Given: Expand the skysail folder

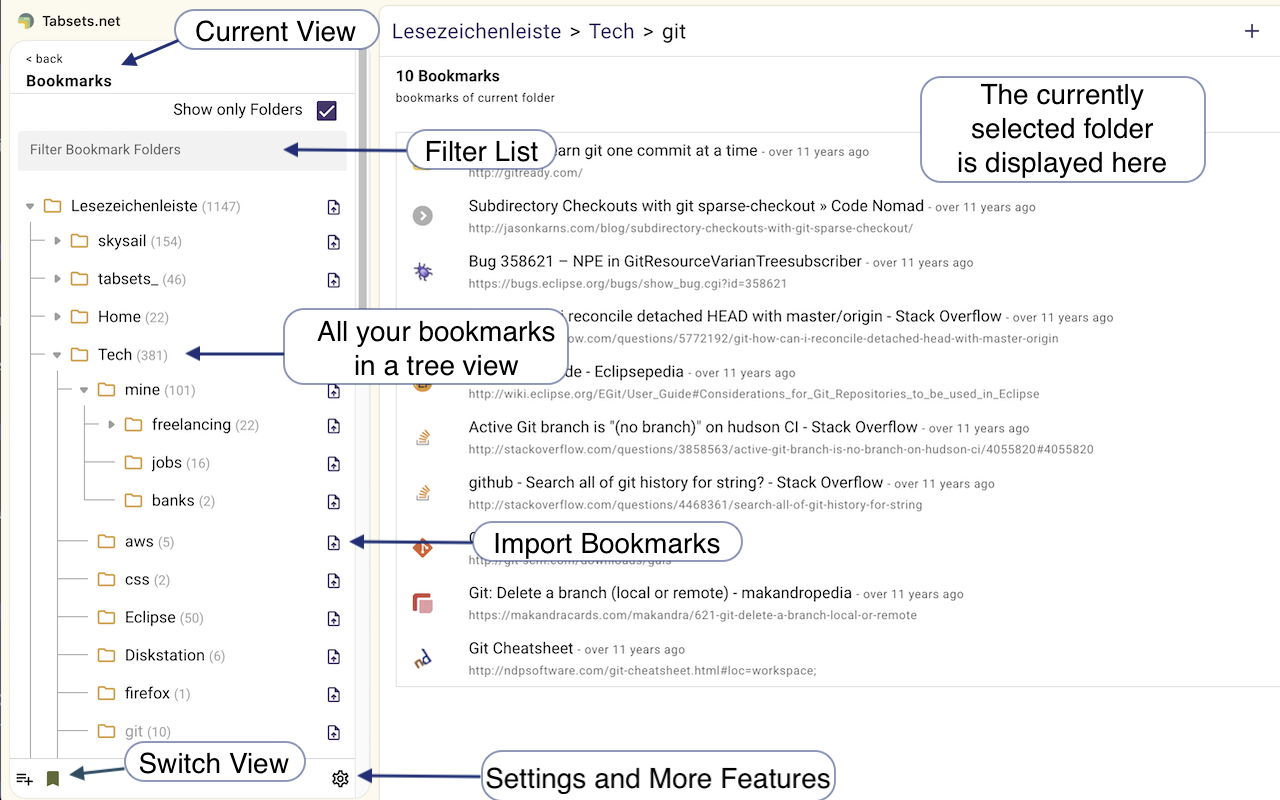Looking at the screenshot, I should pyautogui.click(x=57, y=241).
